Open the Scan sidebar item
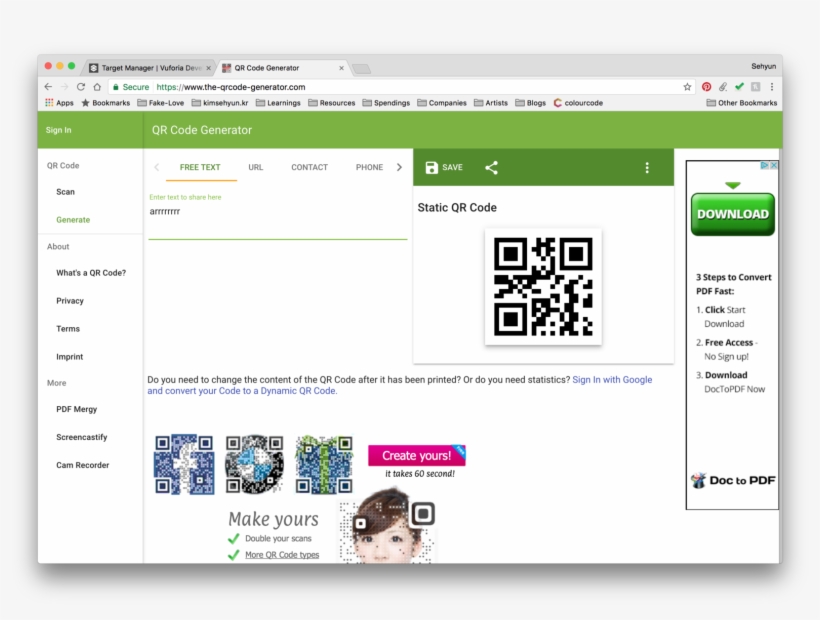The height and width of the screenshot is (620, 820). pos(65,192)
